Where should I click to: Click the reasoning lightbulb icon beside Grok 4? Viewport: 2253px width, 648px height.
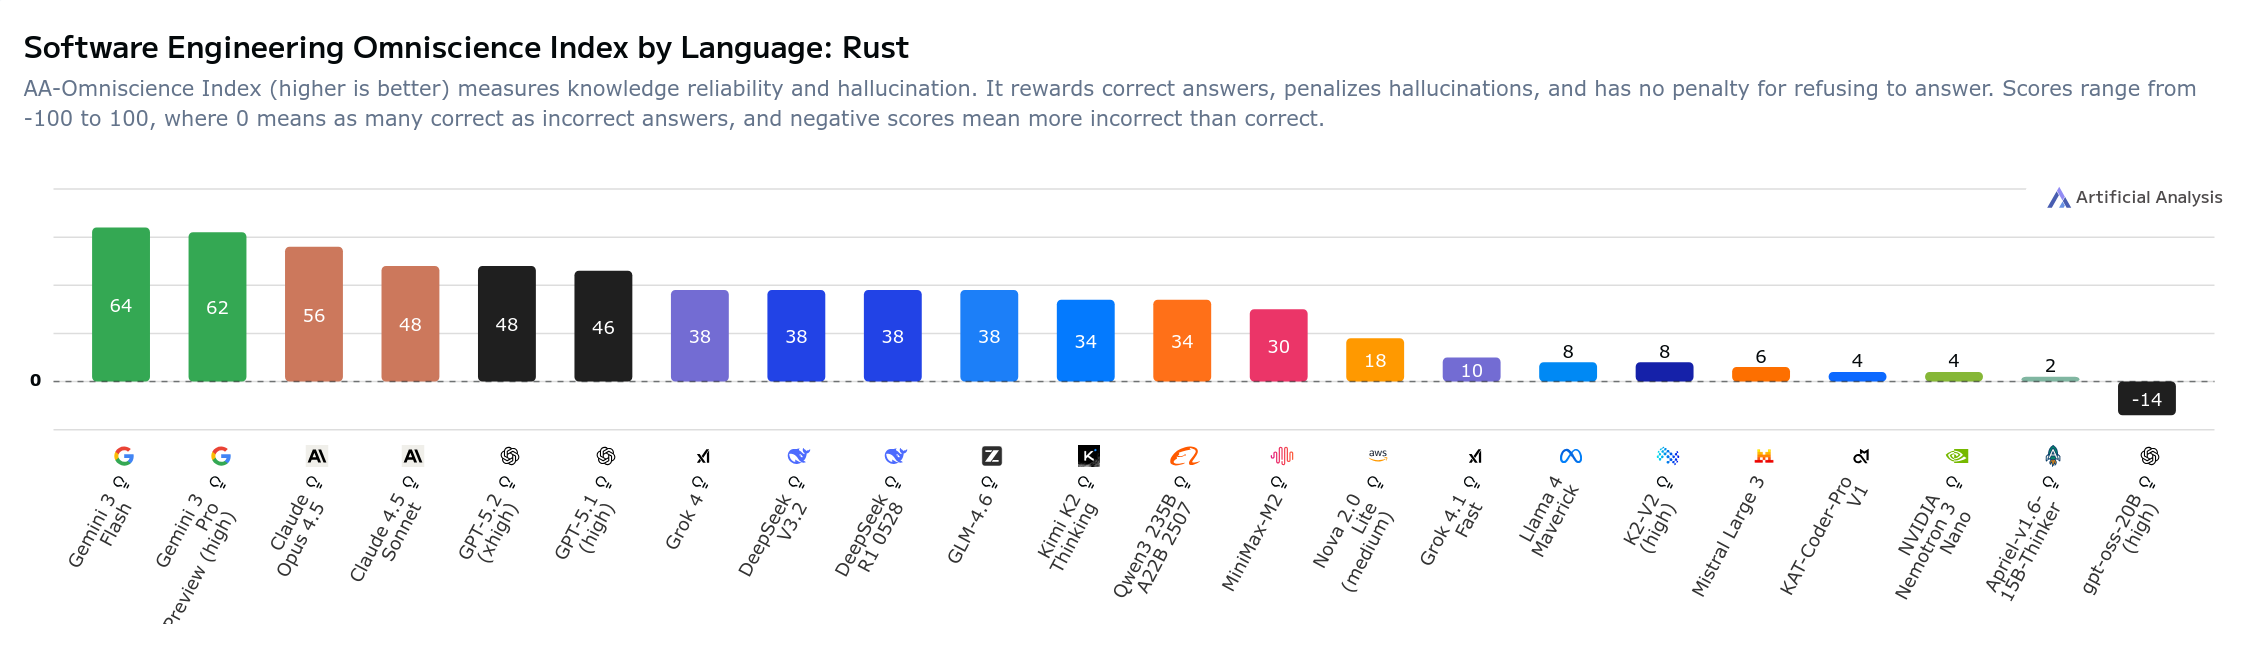700,483
